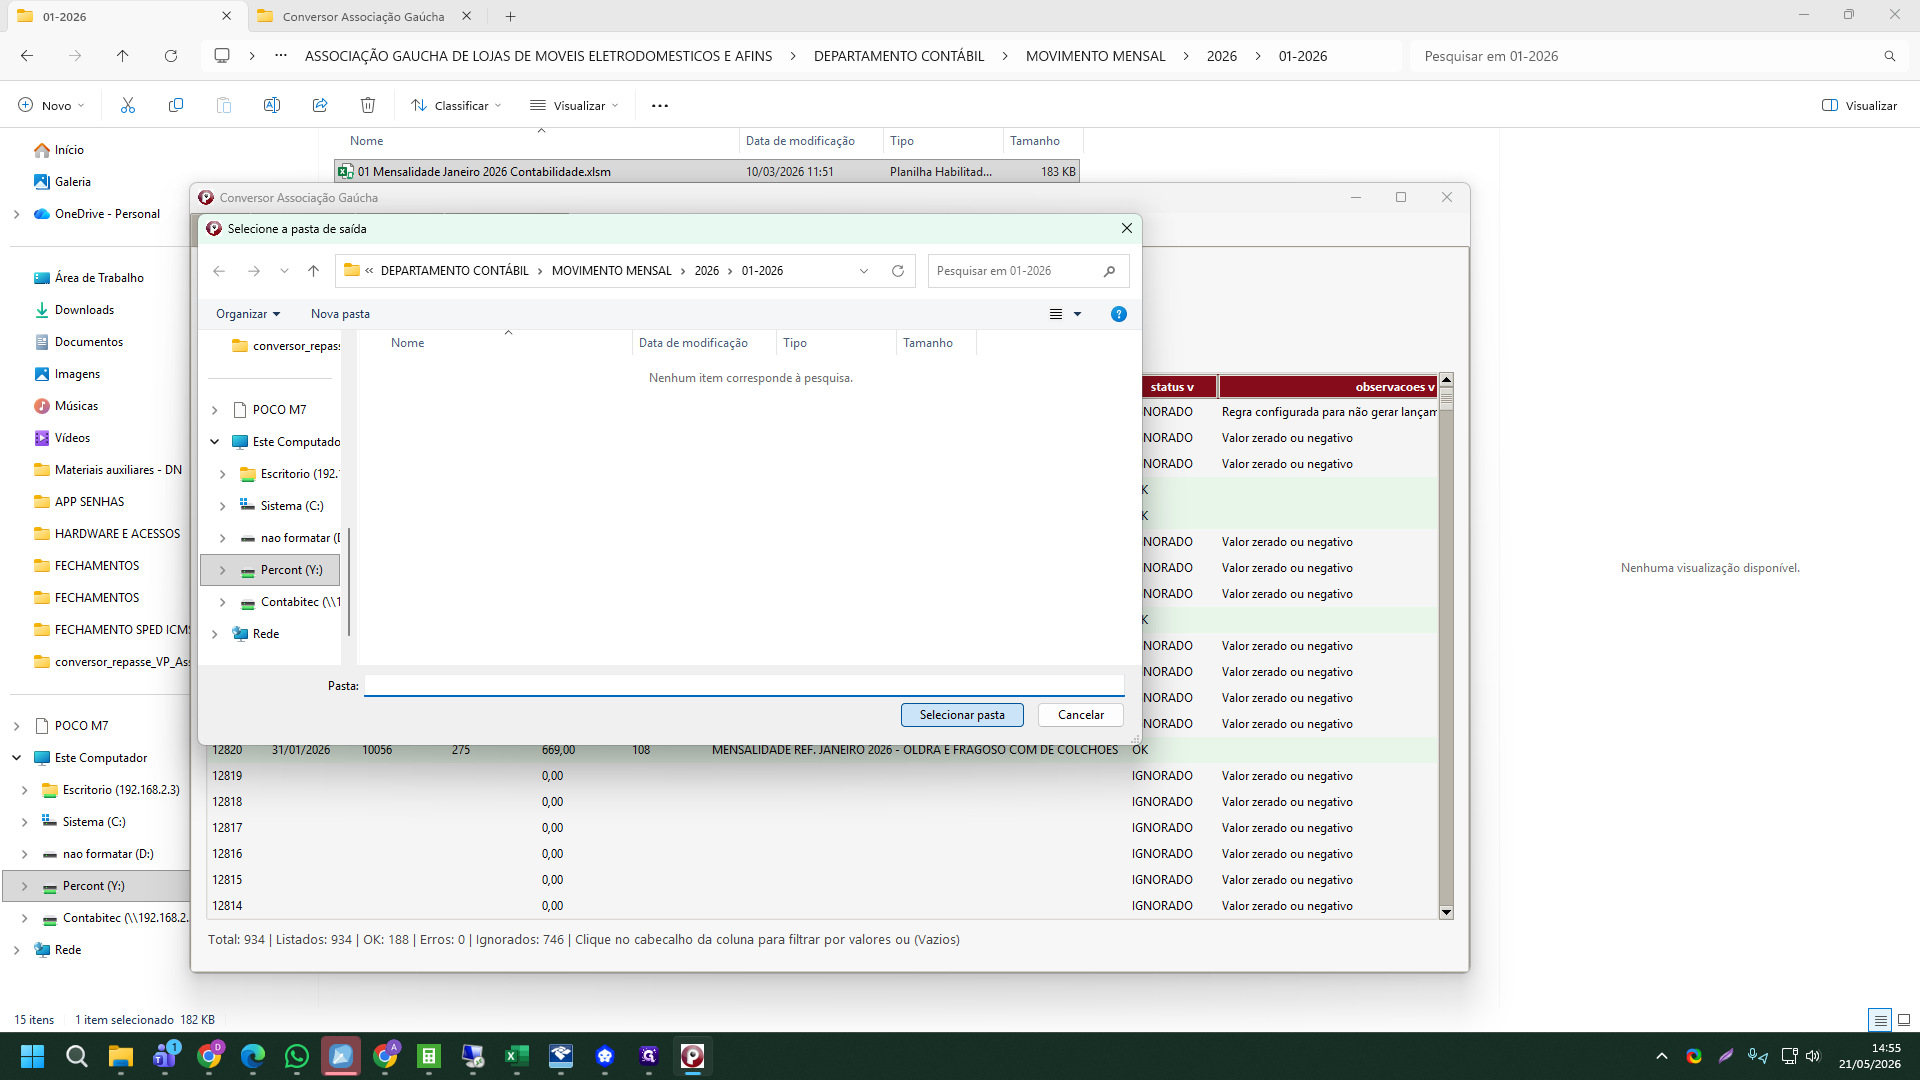Click the back arrow in the folder dialog

coord(219,271)
